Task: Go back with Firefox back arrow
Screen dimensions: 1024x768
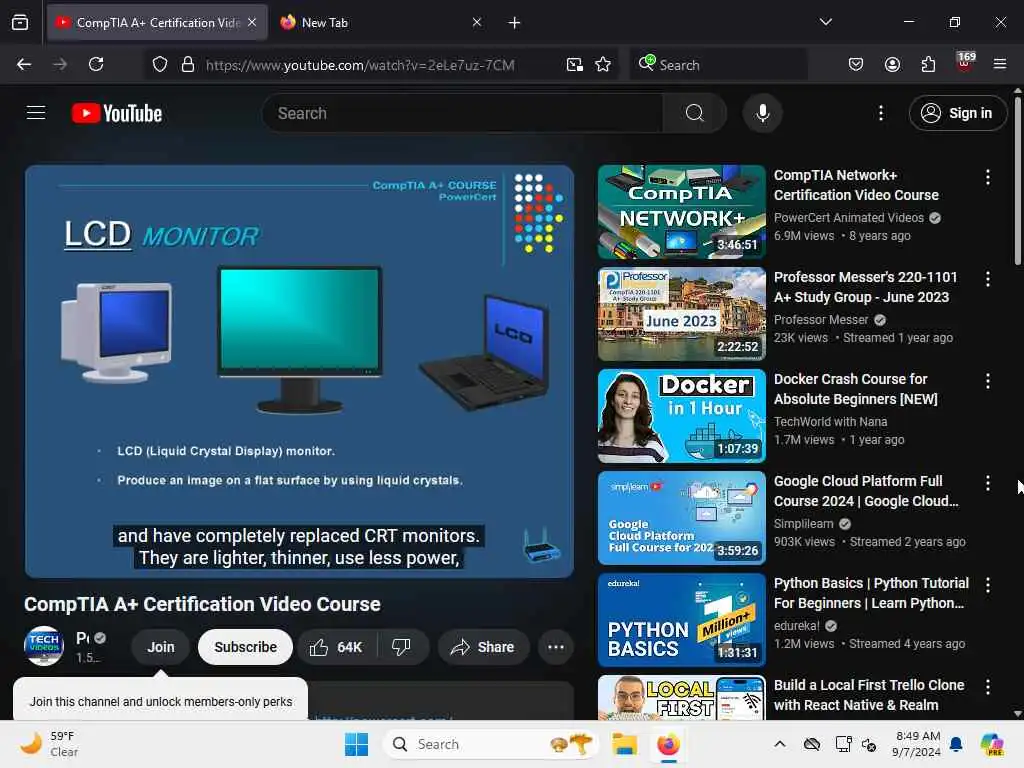Action: click(x=24, y=64)
